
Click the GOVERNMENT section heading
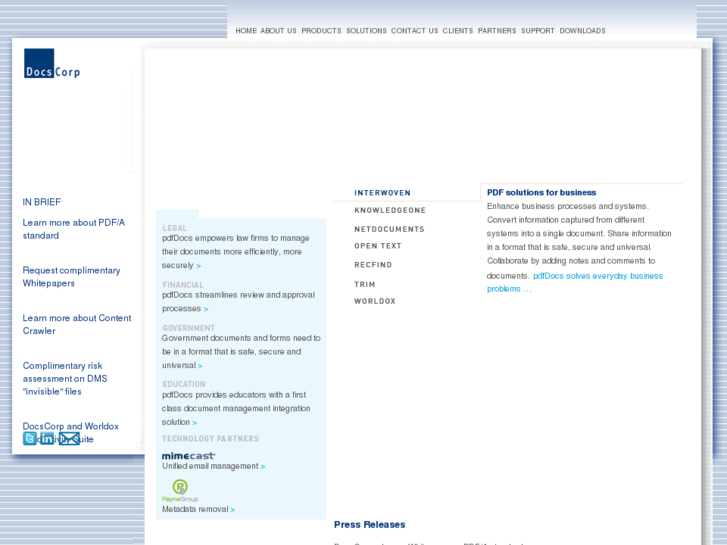click(x=188, y=328)
